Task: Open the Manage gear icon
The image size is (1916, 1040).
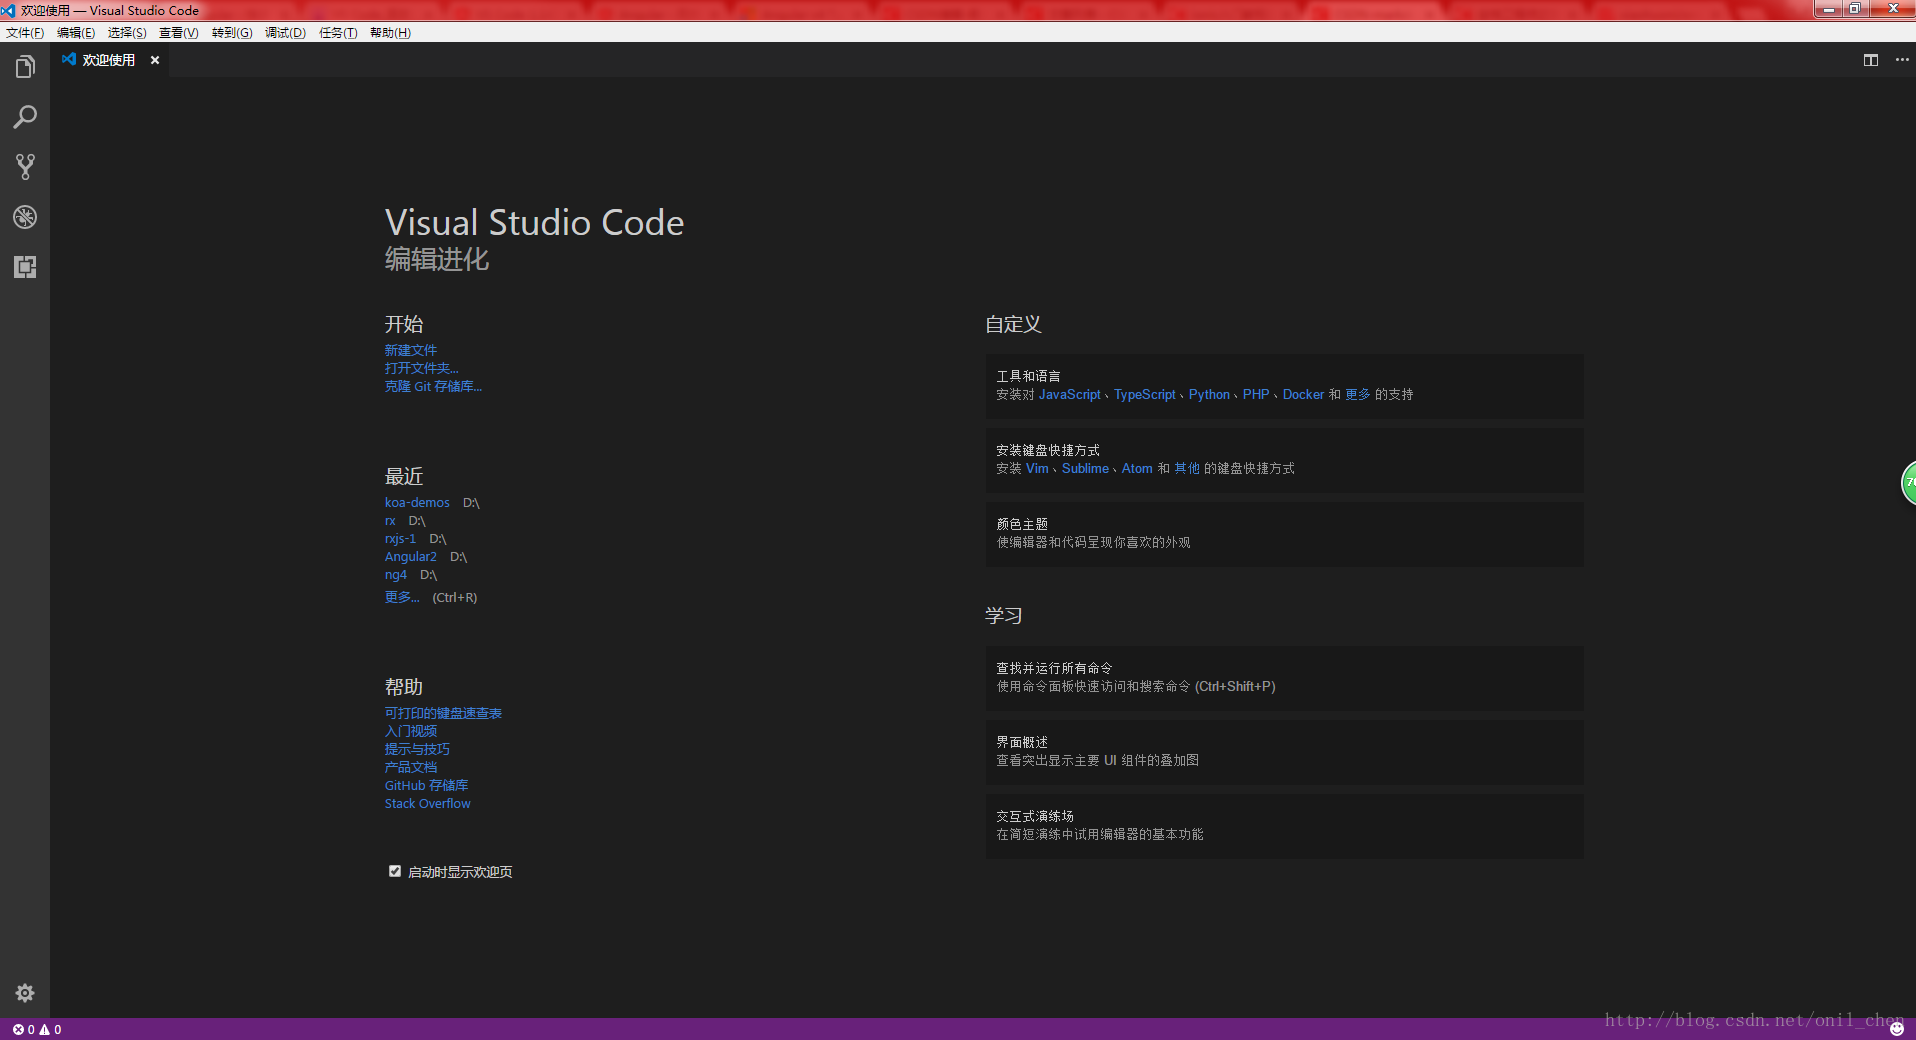Action: [25, 993]
